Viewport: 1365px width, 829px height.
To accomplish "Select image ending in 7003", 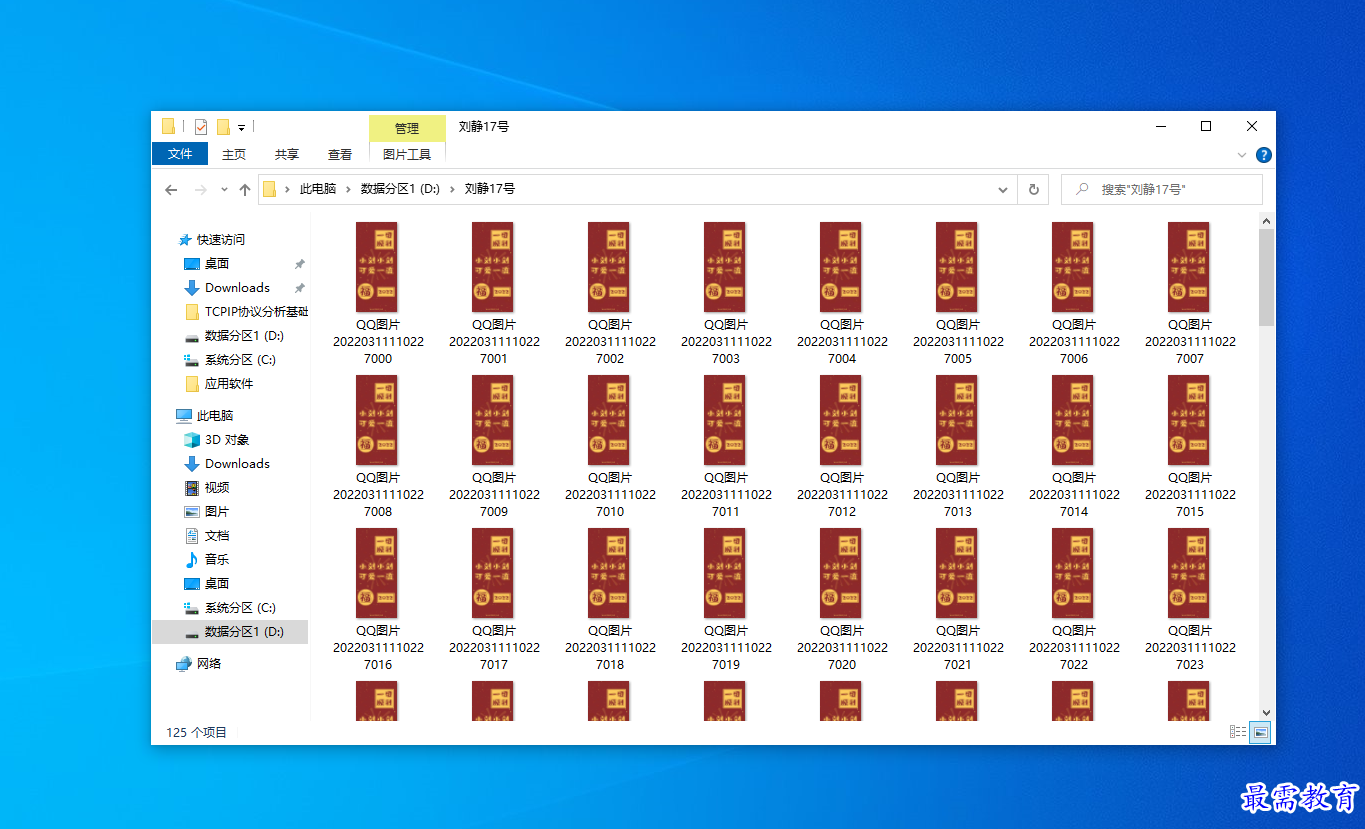I will coord(726,293).
